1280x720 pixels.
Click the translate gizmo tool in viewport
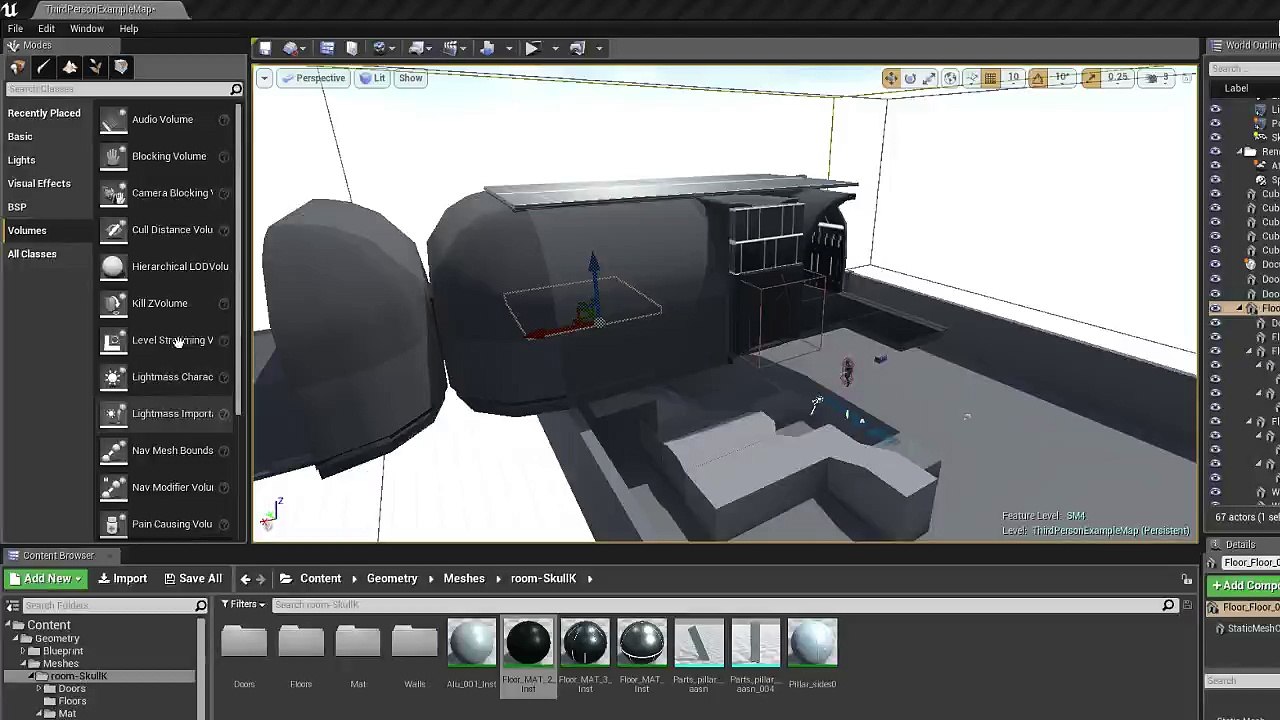point(890,78)
